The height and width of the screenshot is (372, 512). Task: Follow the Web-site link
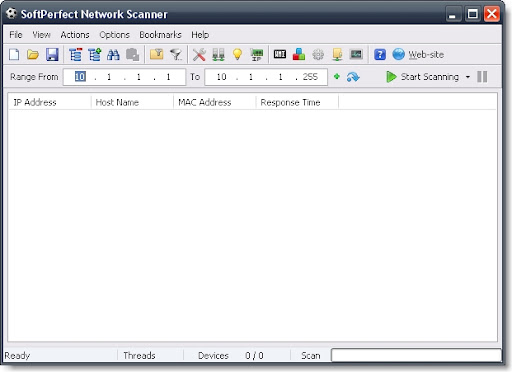tap(426, 55)
